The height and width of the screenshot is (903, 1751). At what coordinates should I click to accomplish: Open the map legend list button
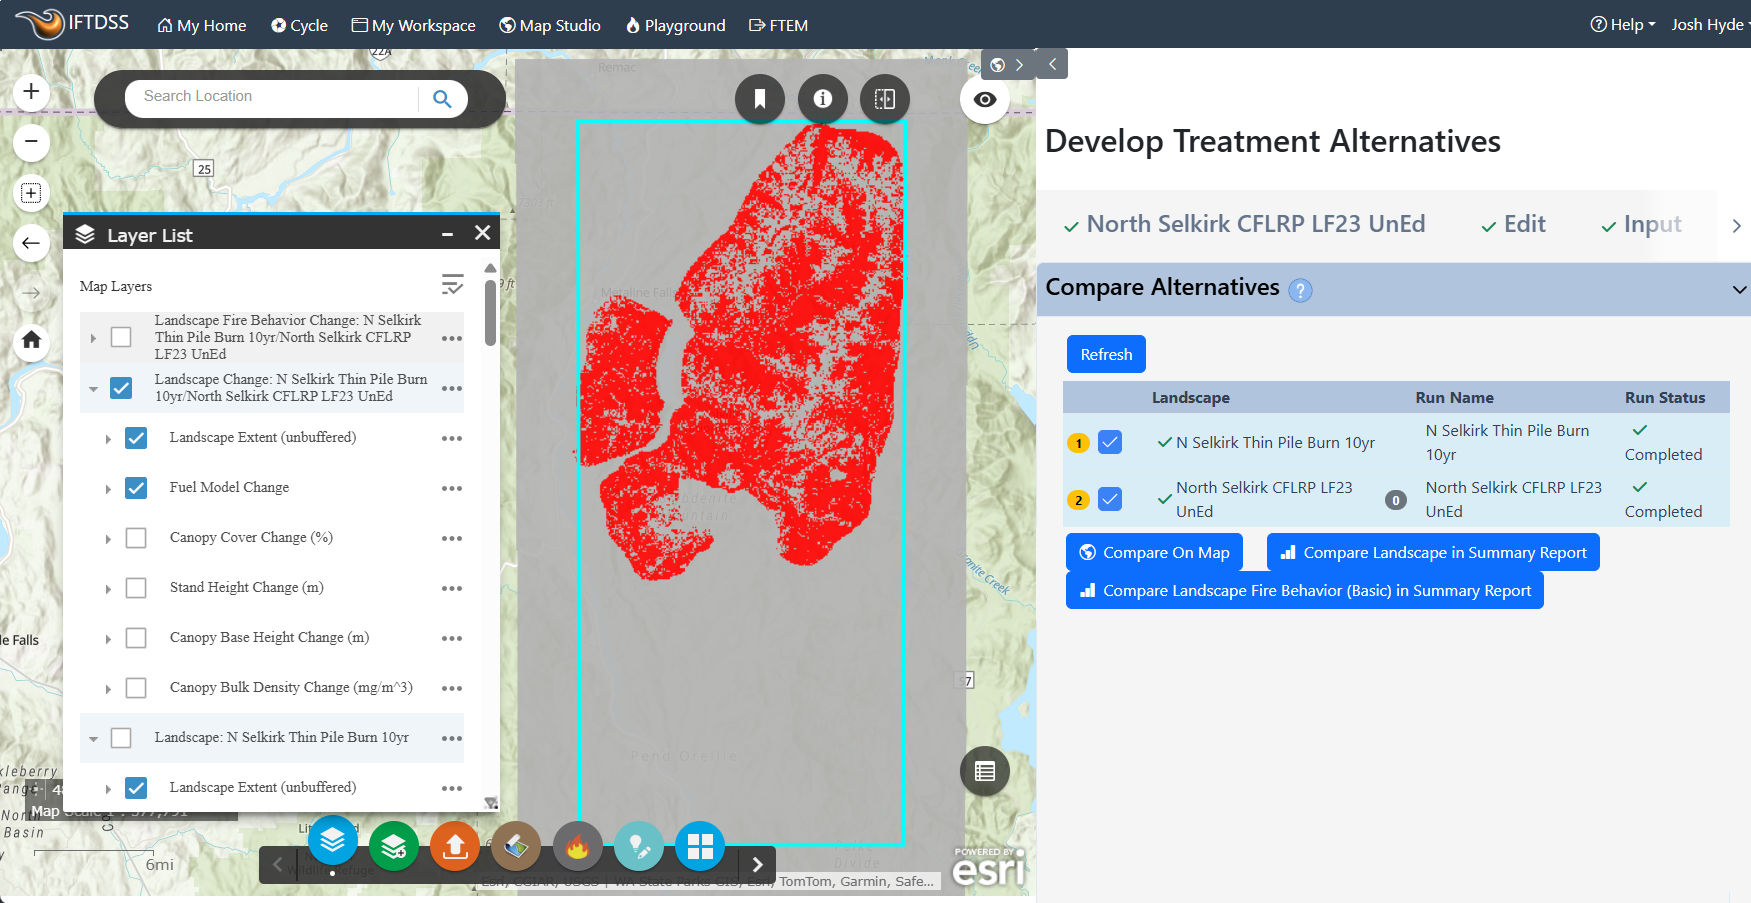tap(984, 771)
